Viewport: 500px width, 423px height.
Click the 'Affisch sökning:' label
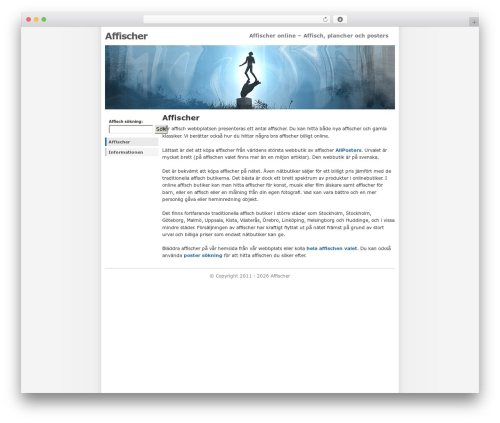click(x=126, y=121)
